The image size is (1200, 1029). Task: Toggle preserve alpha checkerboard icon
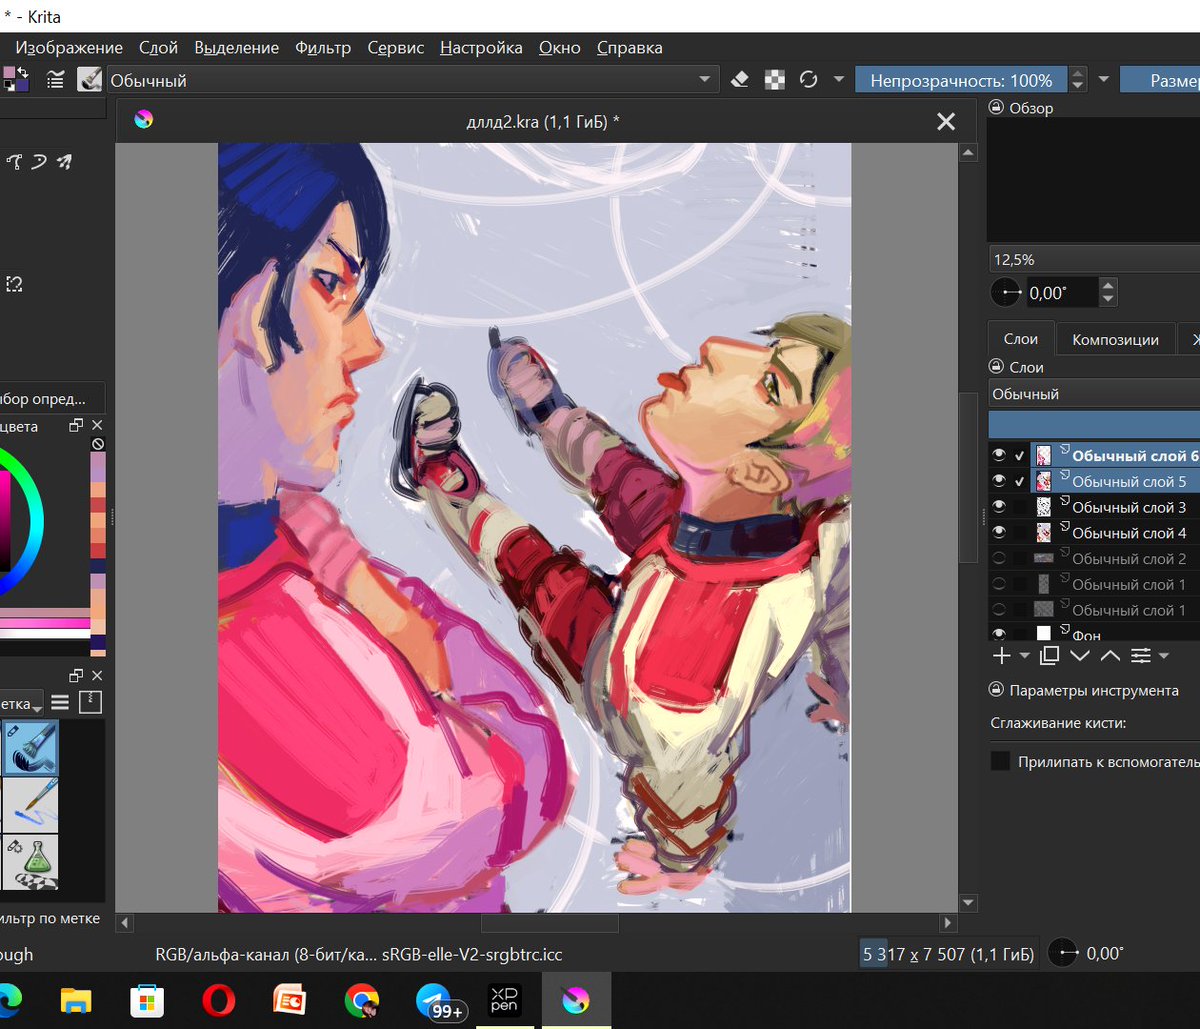point(775,80)
